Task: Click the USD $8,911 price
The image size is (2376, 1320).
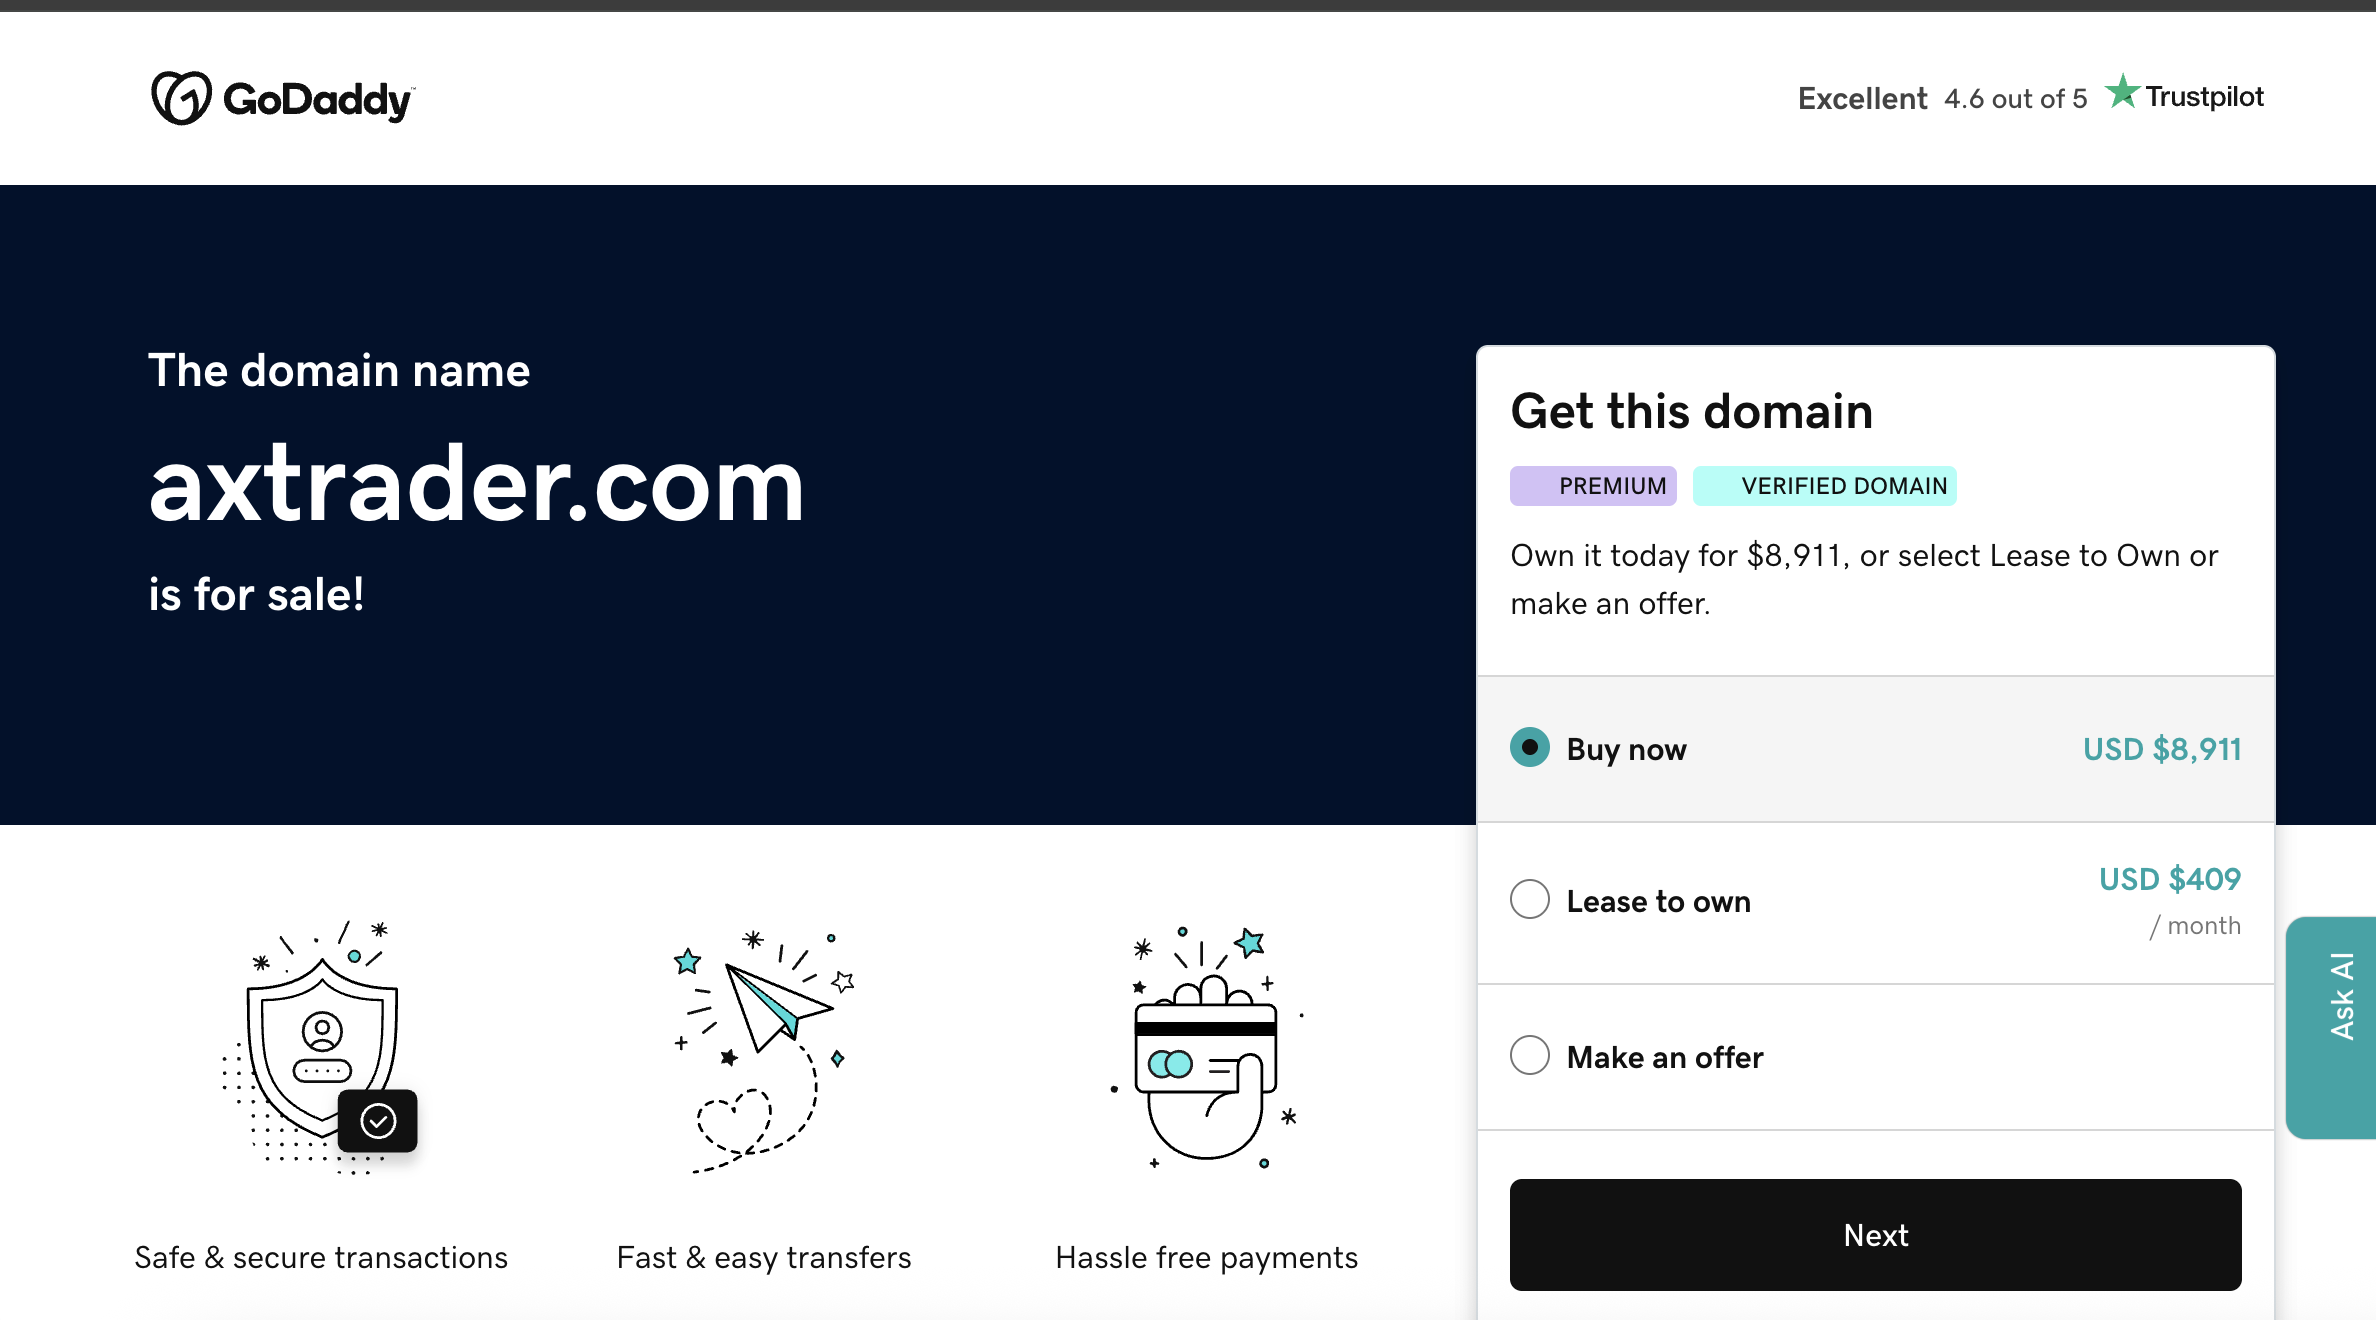Action: click(x=2162, y=749)
